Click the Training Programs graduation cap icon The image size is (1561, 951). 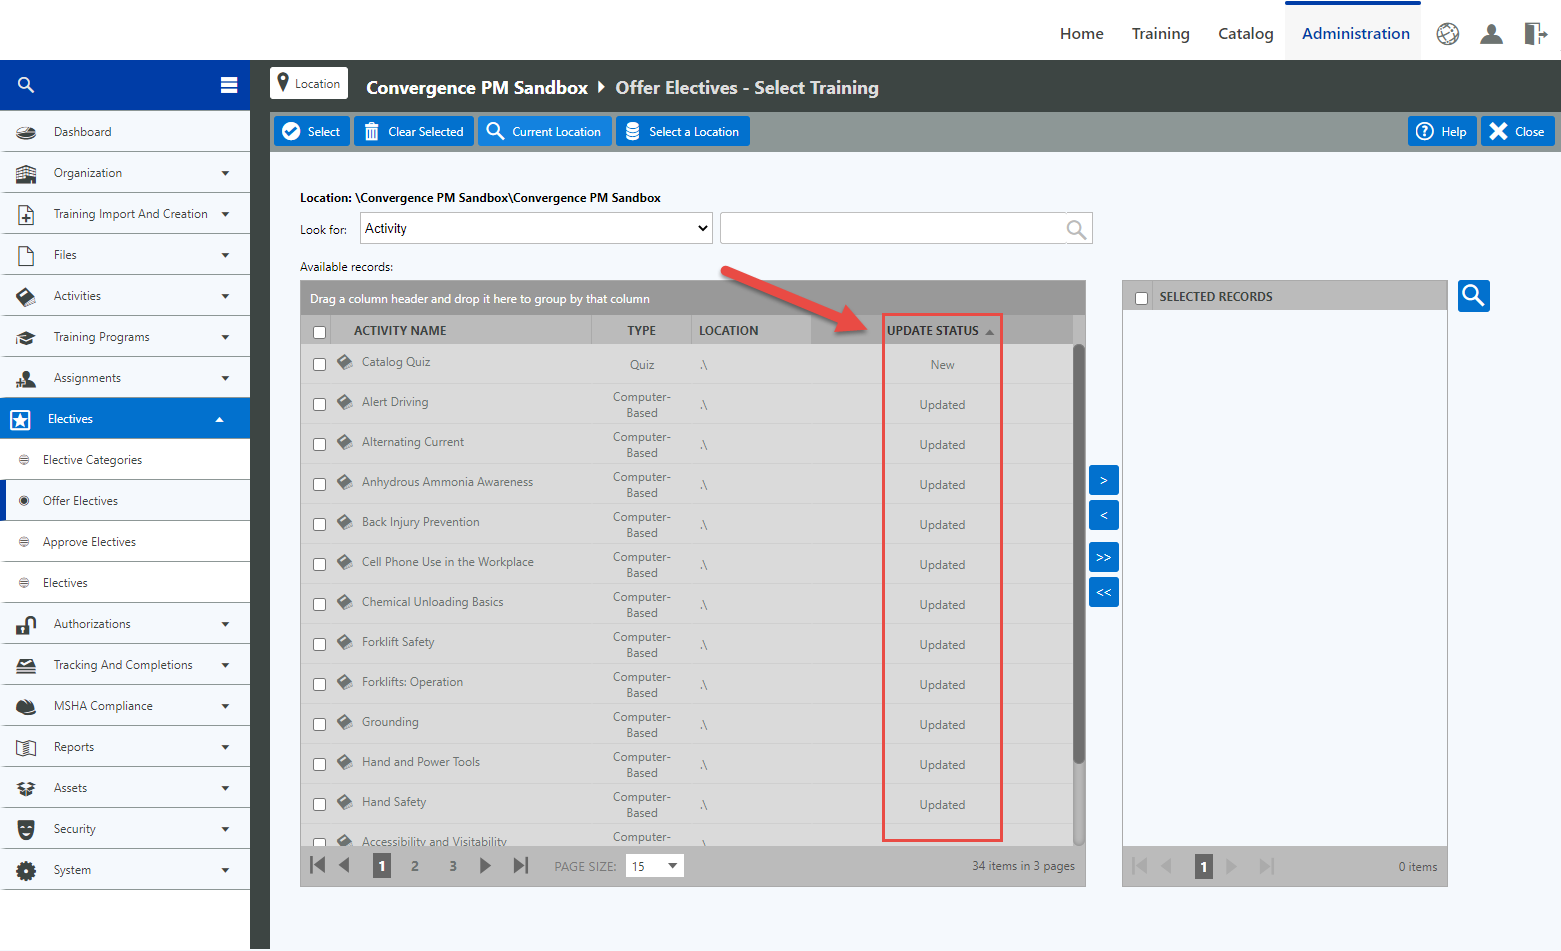coord(26,337)
